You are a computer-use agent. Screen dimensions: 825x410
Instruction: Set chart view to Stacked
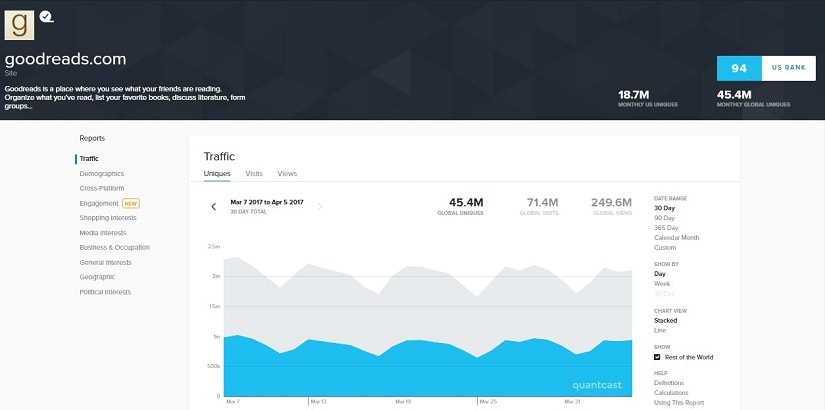pos(666,321)
